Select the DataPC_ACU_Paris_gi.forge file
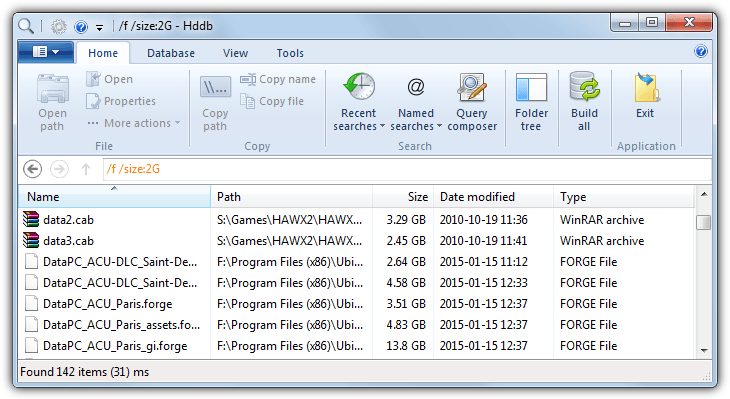Image resolution: width=730 pixels, height=399 pixels. [x=115, y=346]
